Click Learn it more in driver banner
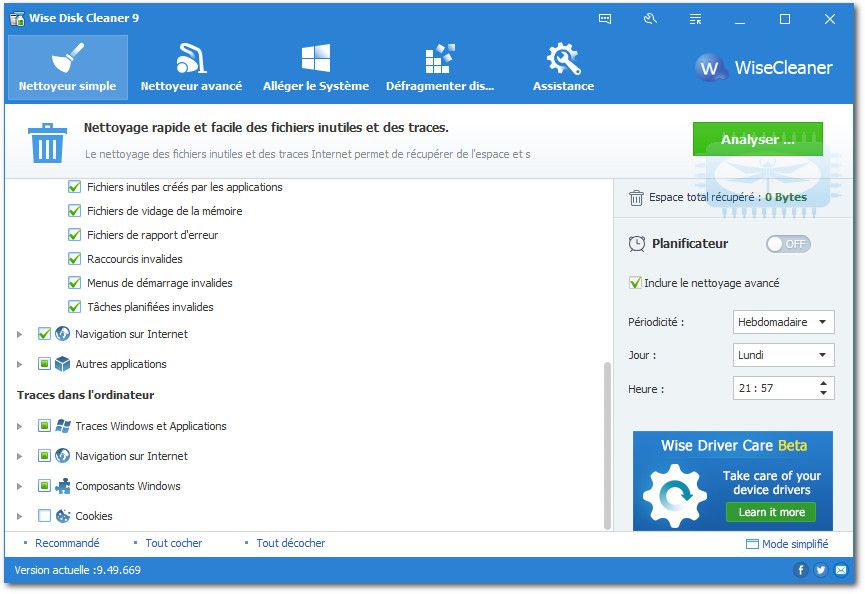 click(x=771, y=512)
